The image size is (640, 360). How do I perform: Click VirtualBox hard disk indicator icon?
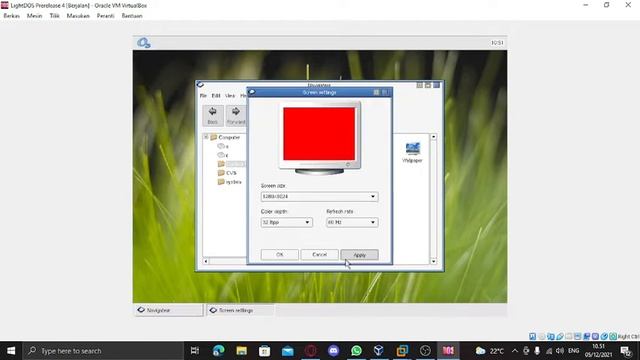[x=533, y=336]
